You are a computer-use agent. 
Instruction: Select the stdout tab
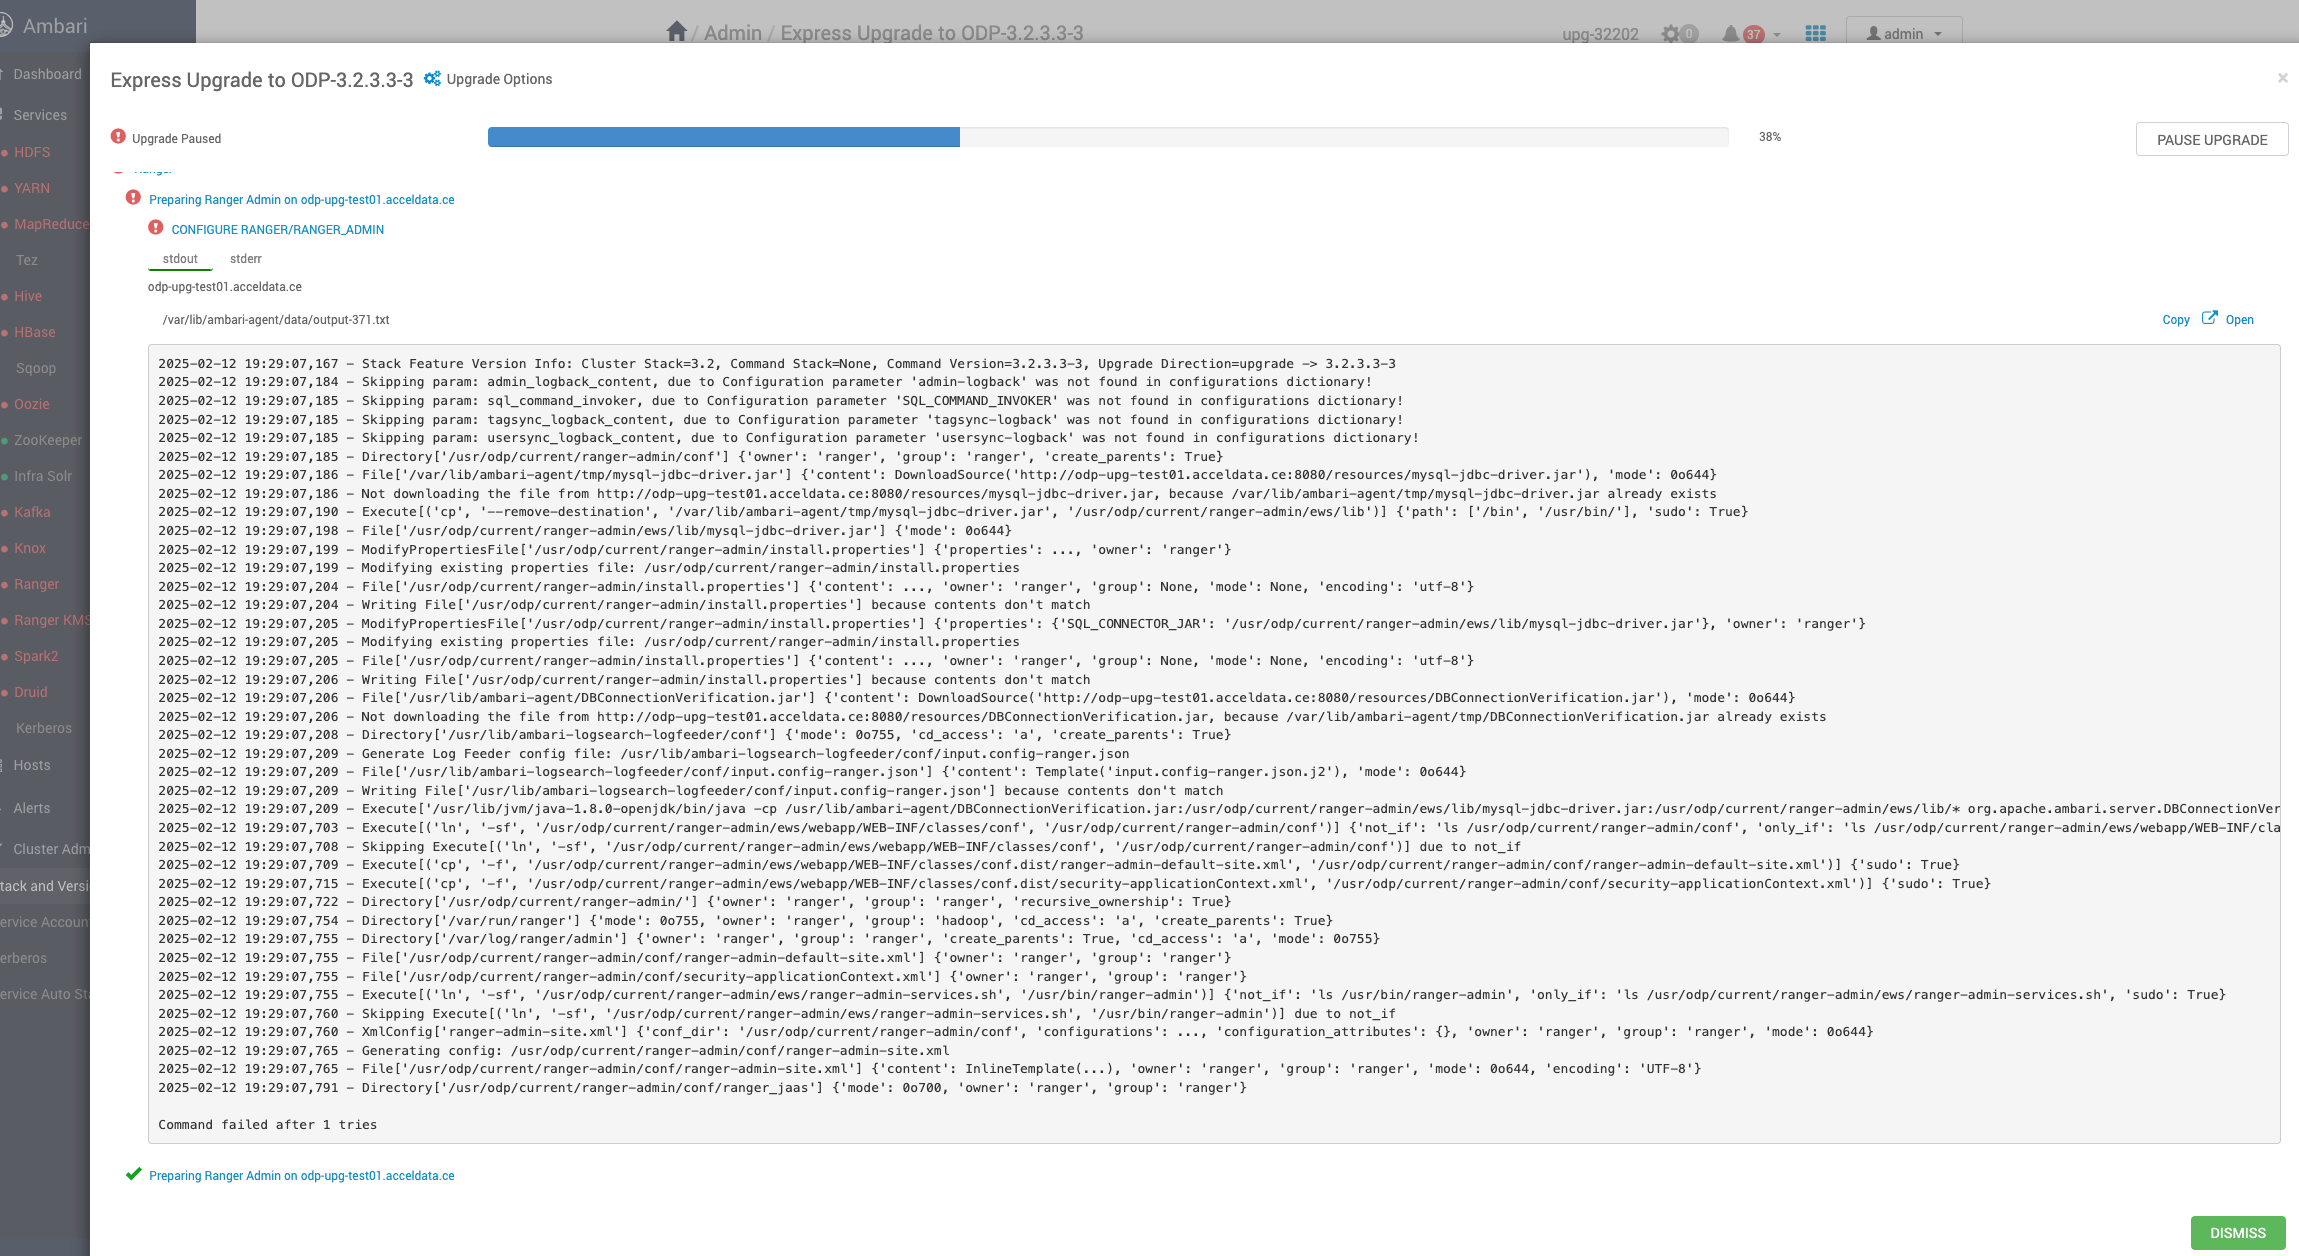(x=180, y=259)
